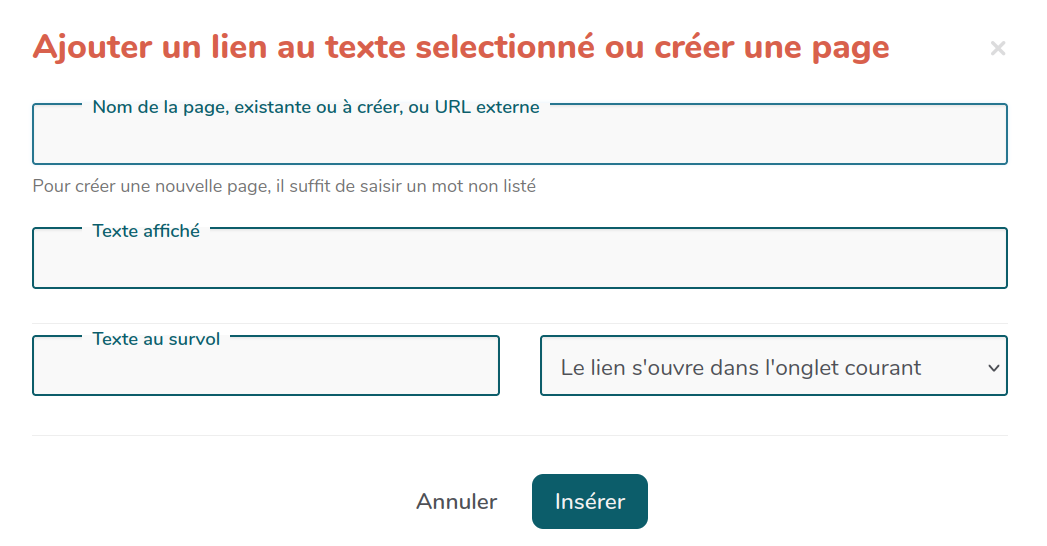Select the "Texte au survol" label text
Image resolution: width=1047 pixels, height=546 pixels.
coord(156,339)
